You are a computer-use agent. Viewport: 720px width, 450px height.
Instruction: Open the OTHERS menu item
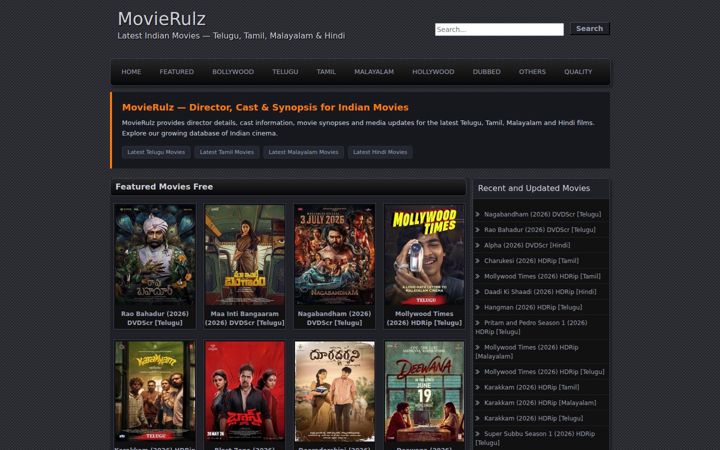pos(532,72)
